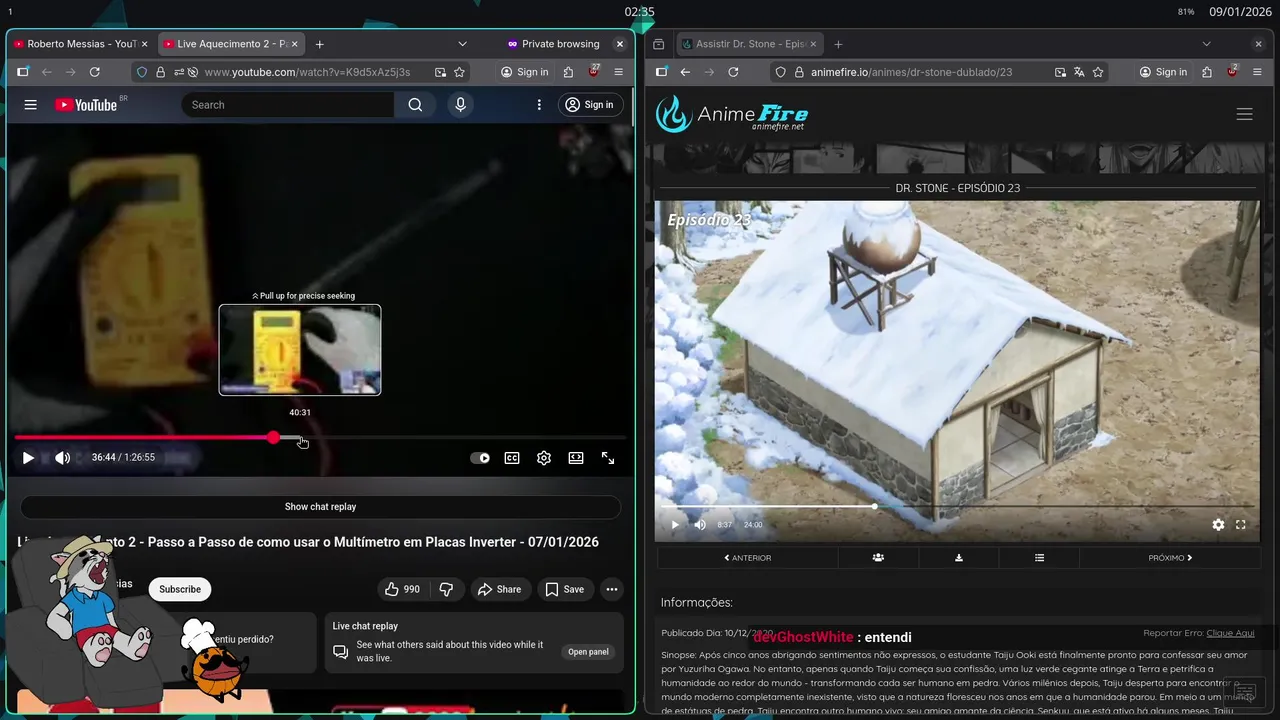Open new tab in YouTube window
The height and width of the screenshot is (720, 1280).
coord(320,44)
